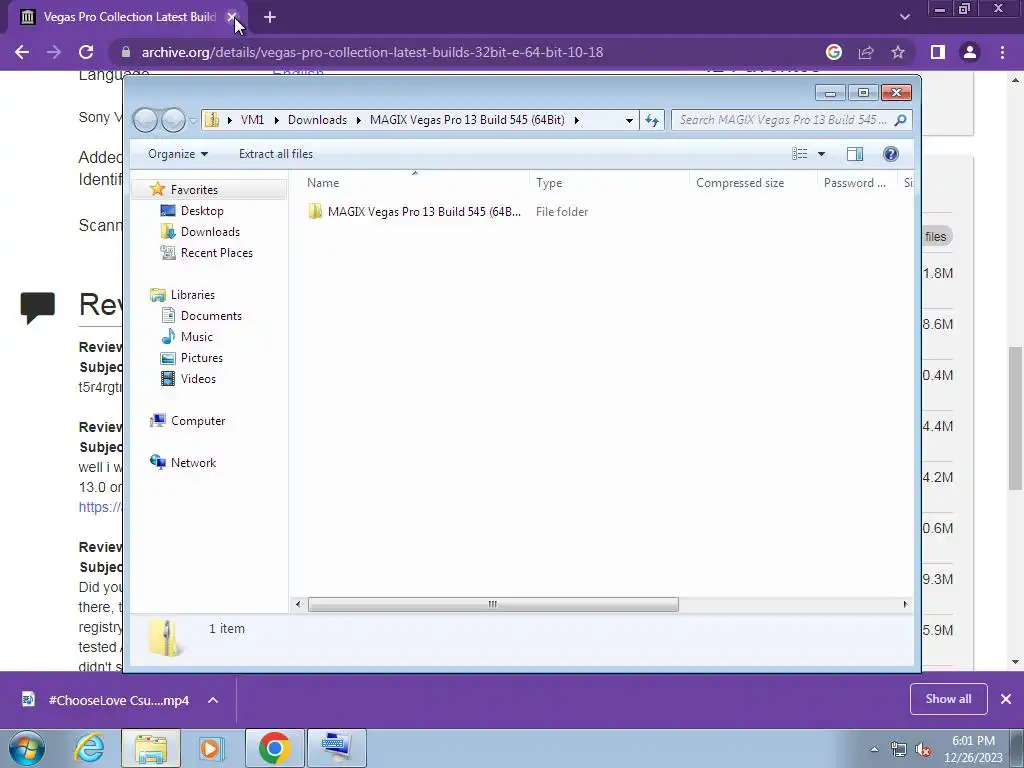Viewport: 1024px width, 768px height.
Task: Share this page from Chrome toolbar
Action: tap(866, 52)
